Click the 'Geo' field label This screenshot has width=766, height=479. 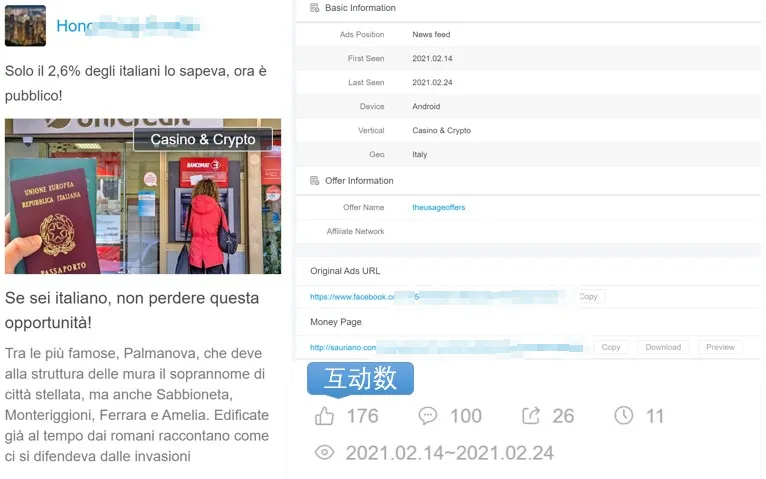[x=377, y=154]
